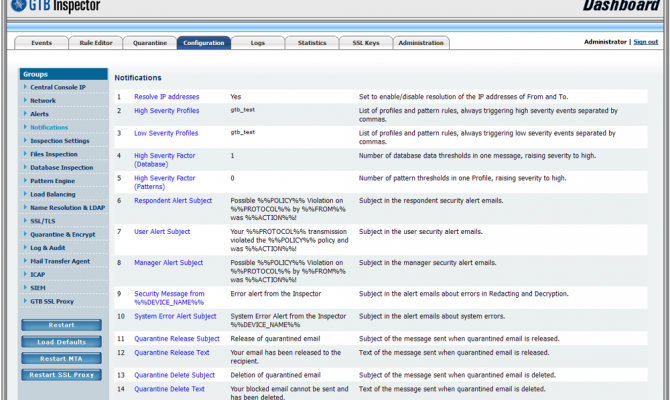Click the GTB Inspector logo icon
The height and width of the screenshot is (400, 670).
[x=18, y=5]
